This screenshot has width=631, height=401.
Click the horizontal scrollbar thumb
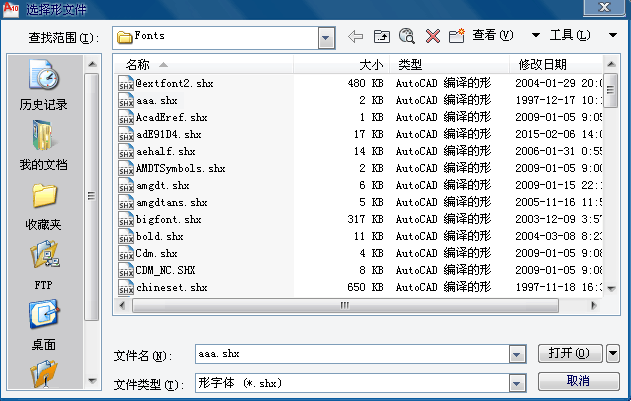(345, 306)
